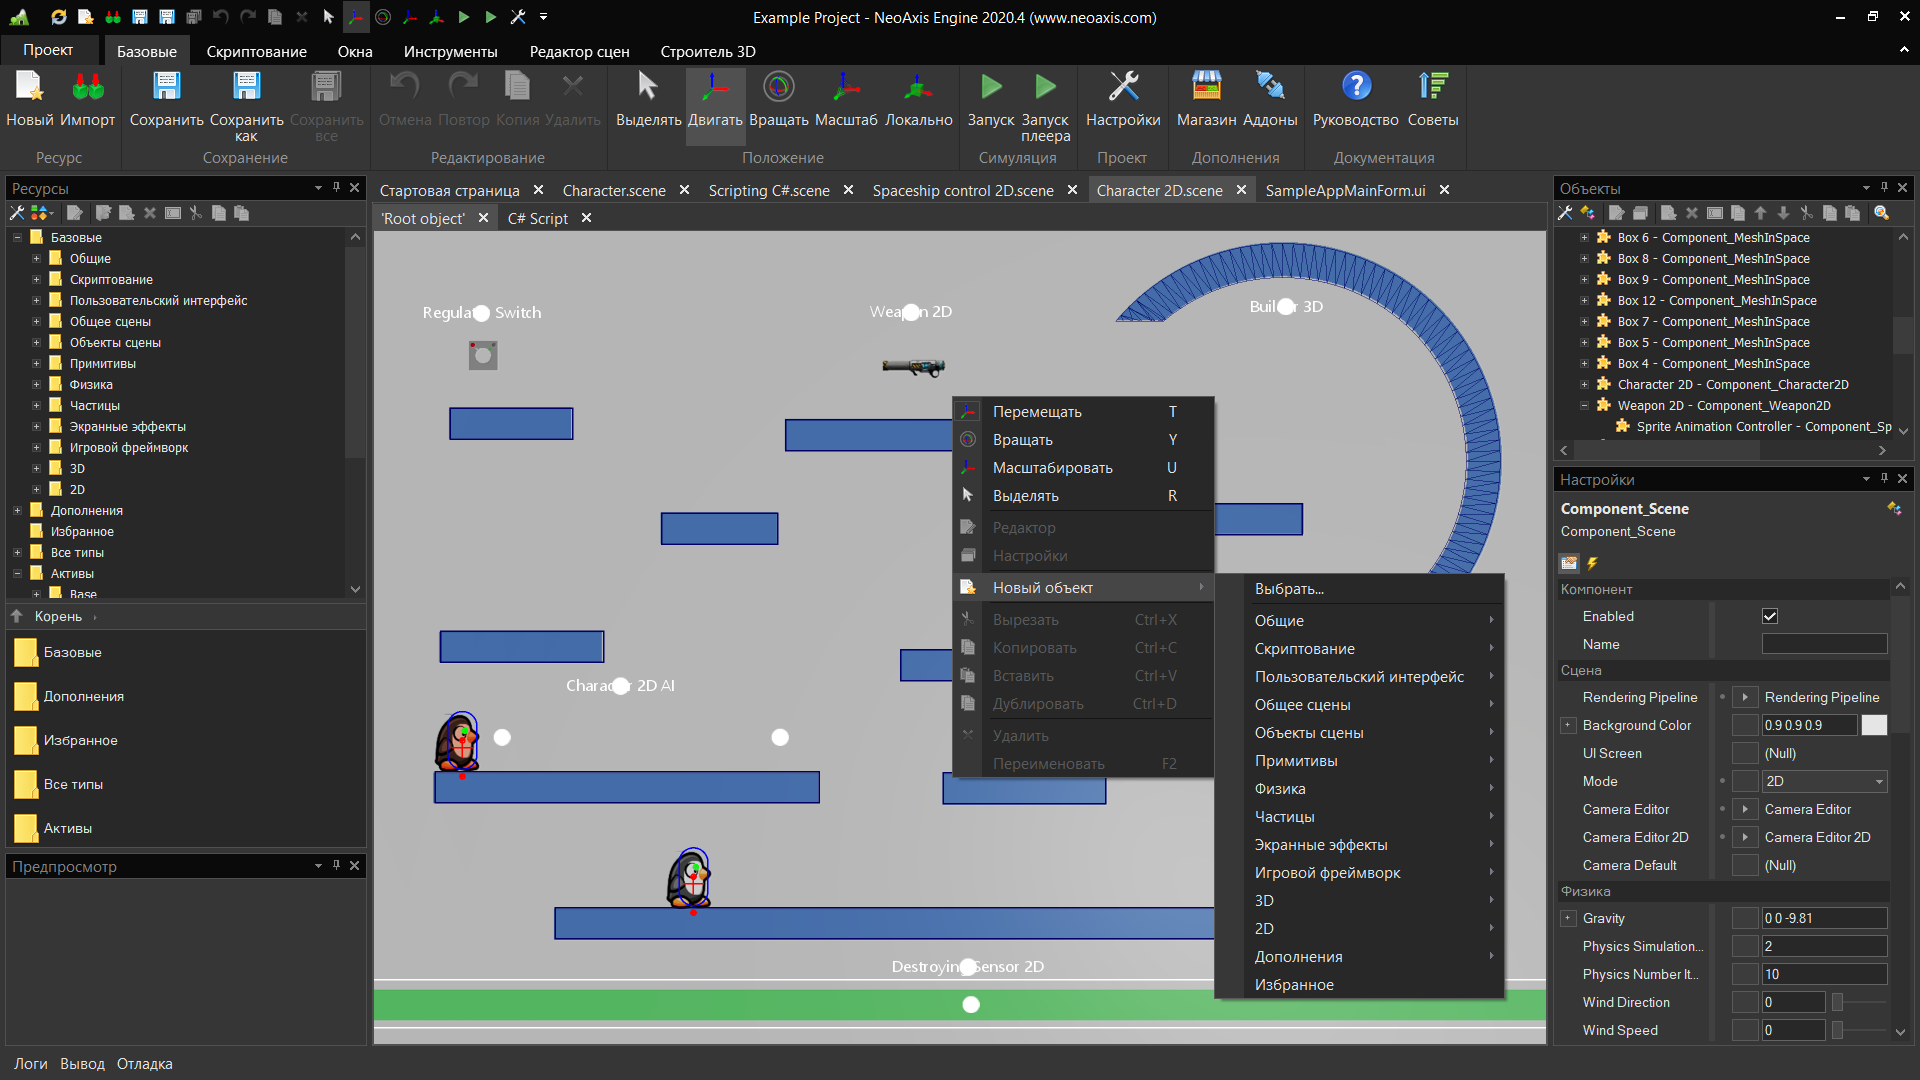Switch to Spaceship control 2D.scene tab
Screen dimensions: 1920x1080
pos(962,190)
